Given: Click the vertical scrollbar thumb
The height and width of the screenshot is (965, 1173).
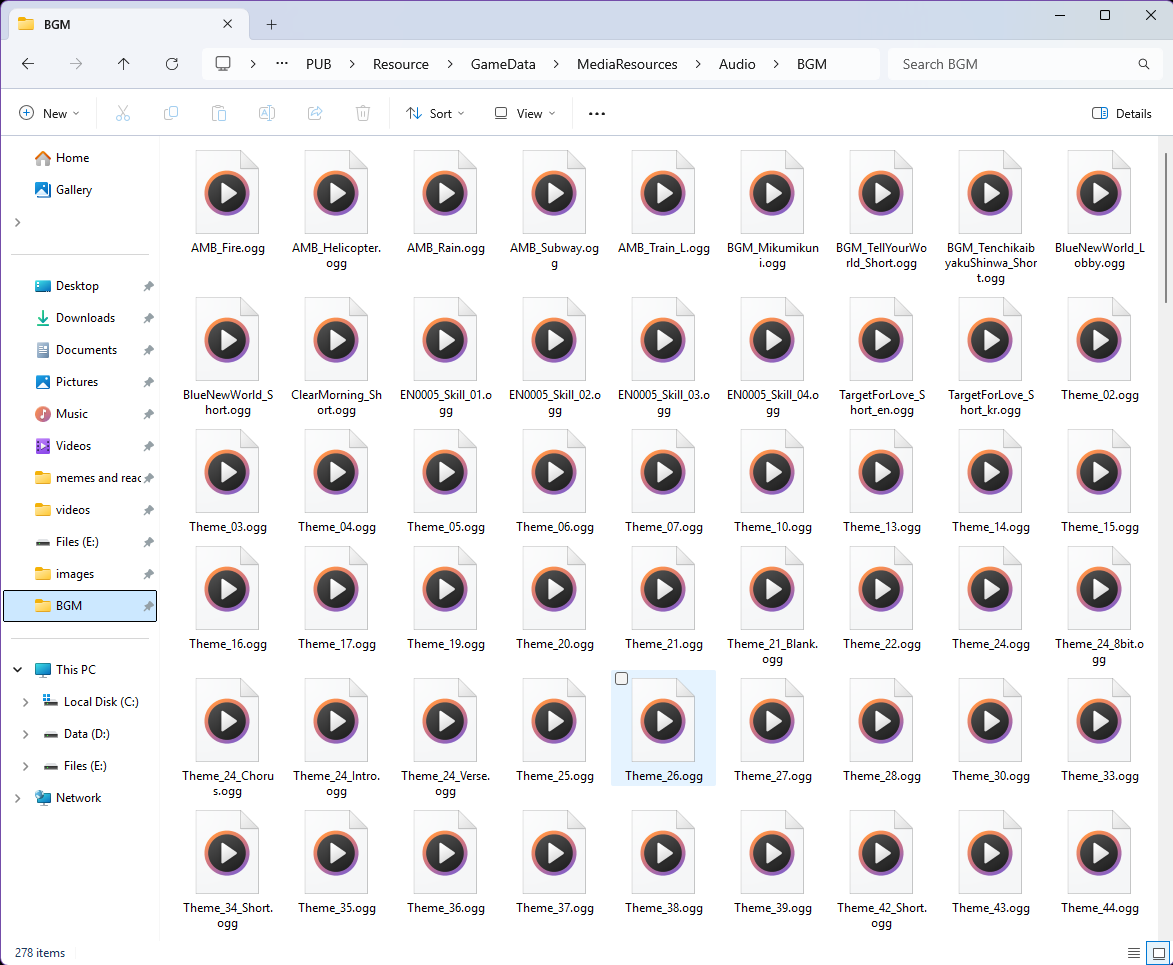Looking at the screenshot, I should pos(1166,228).
